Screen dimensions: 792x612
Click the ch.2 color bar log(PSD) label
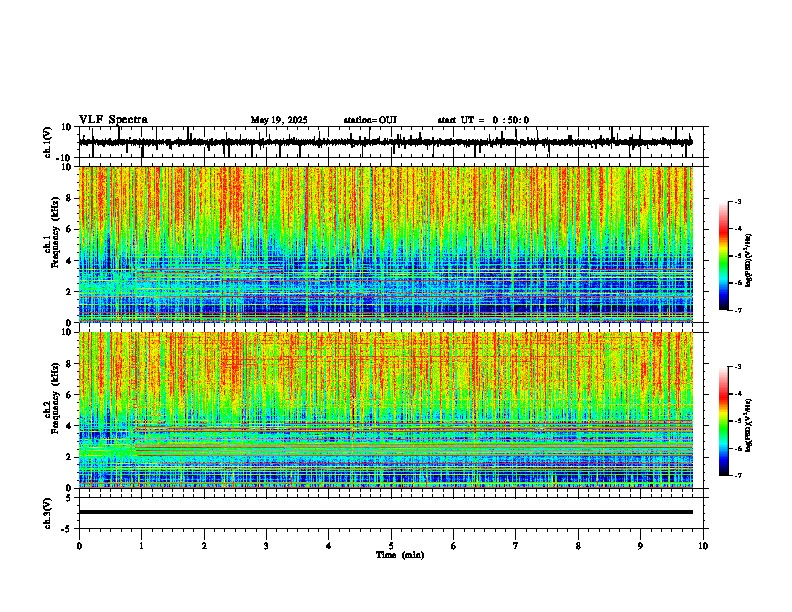pos(749,425)
